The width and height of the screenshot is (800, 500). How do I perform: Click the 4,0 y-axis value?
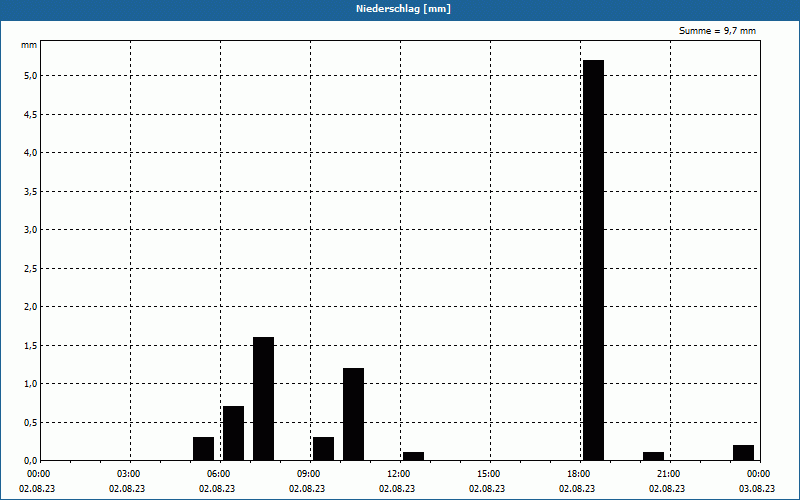30,153
